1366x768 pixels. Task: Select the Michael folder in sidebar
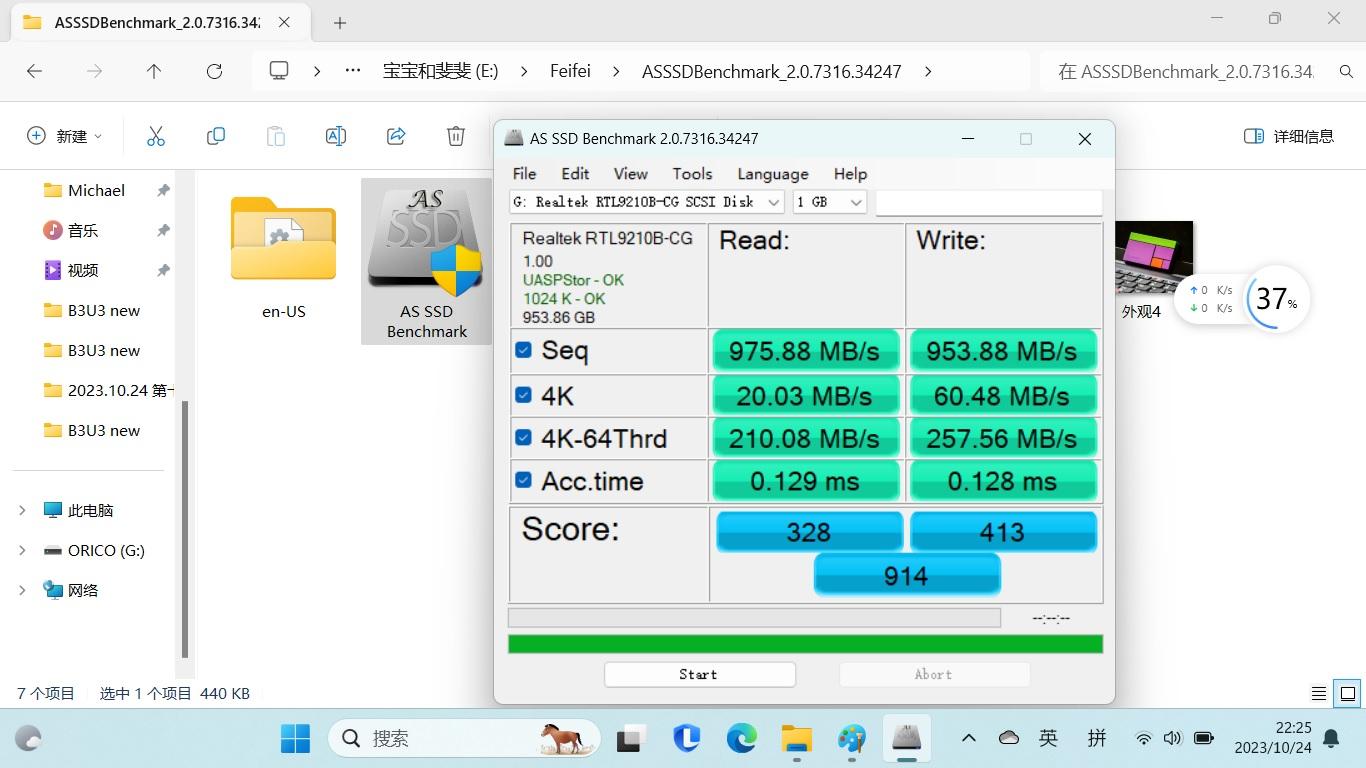(x=96, y=190)
